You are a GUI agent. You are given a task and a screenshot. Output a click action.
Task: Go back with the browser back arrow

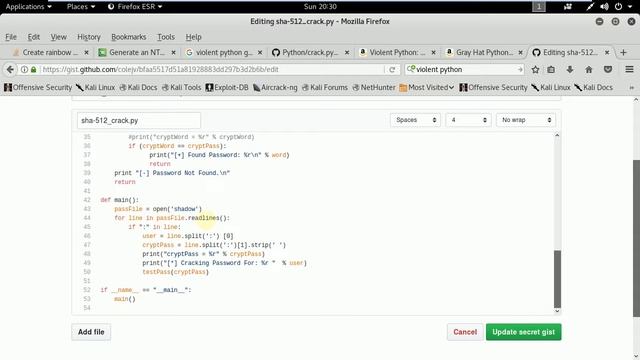10,69
